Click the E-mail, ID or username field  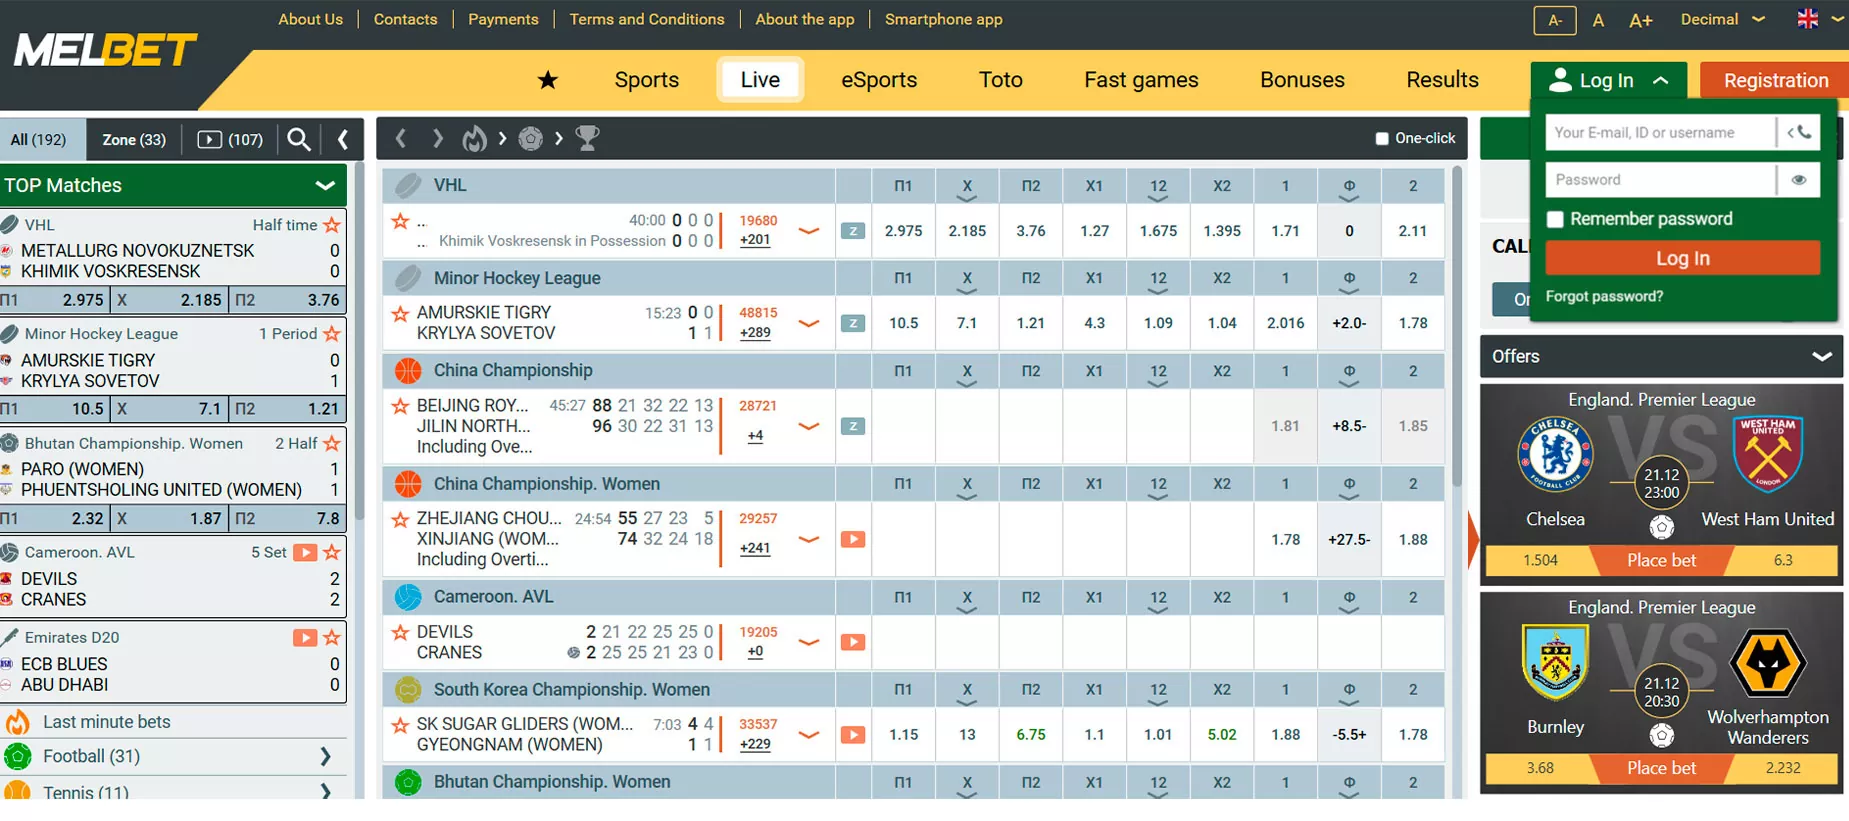click(1660, 132)
